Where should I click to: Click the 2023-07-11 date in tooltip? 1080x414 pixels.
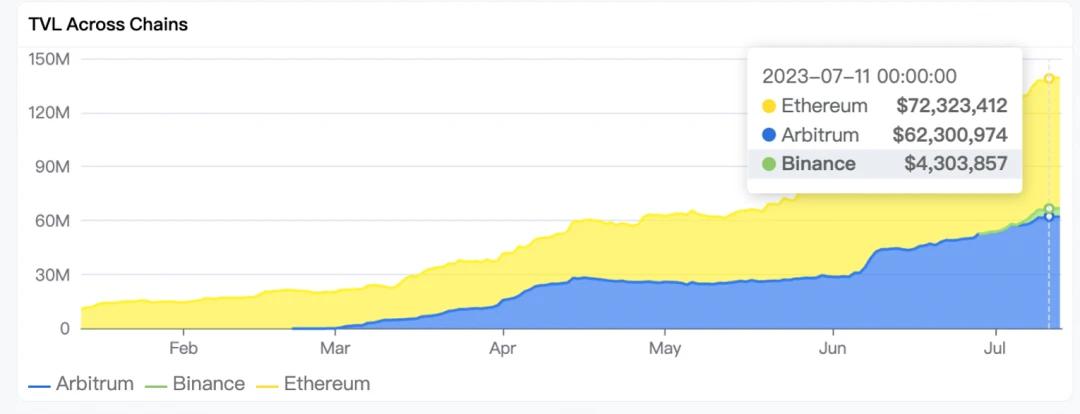[859, 76]
